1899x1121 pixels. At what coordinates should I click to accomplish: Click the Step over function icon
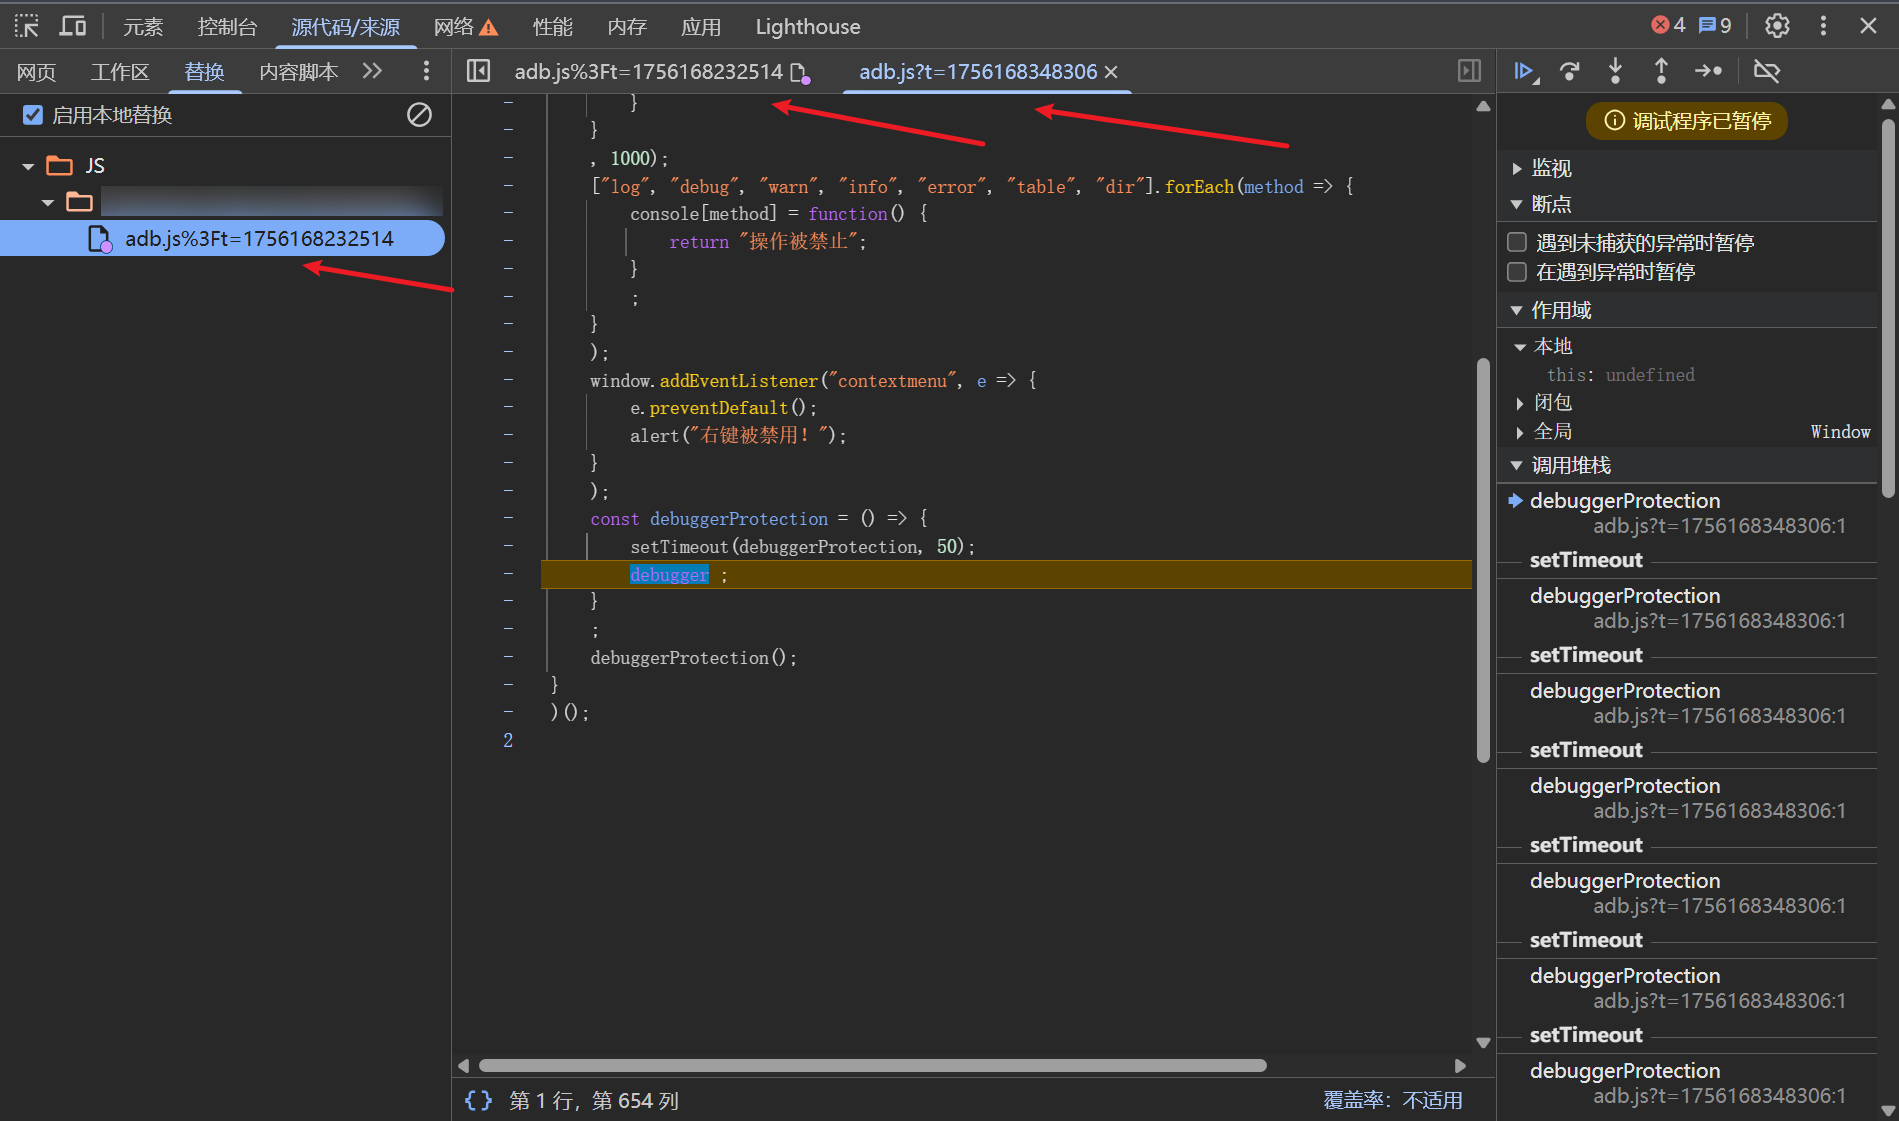1570,71
